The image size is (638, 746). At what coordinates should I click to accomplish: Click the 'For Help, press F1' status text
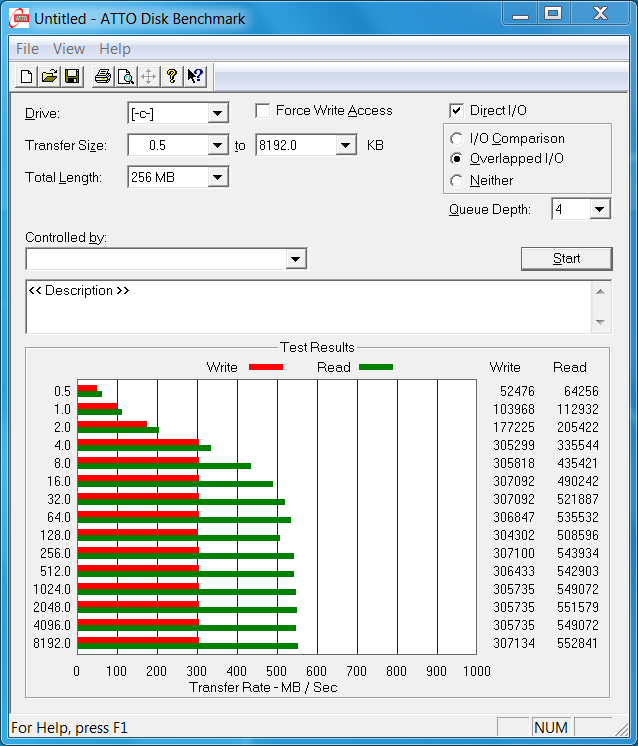point(69,728)
